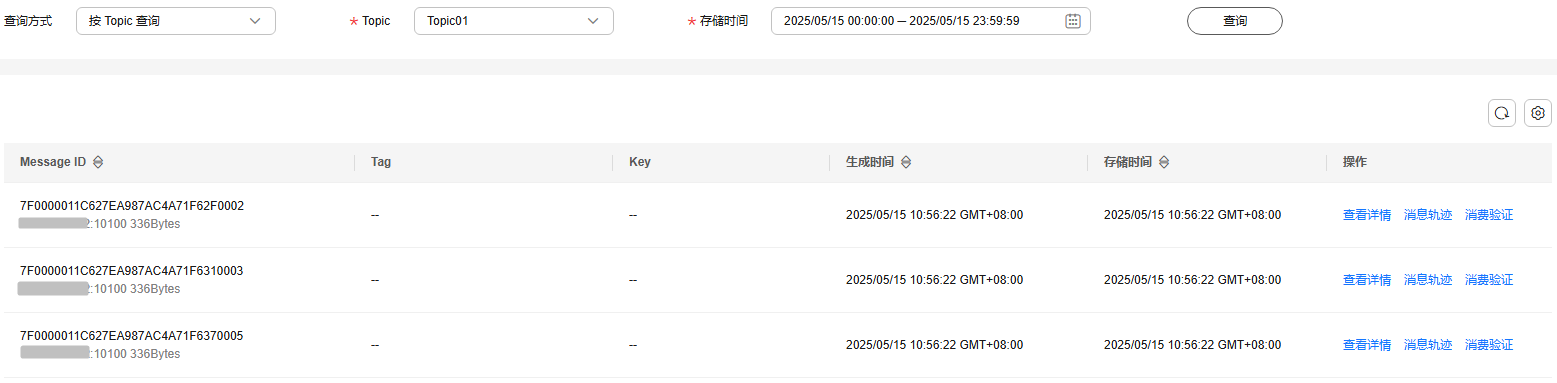The height and width of the screenshot is (383, 1557).
Task: Click the storage time date range field
Action: click(x=931, y=21)
